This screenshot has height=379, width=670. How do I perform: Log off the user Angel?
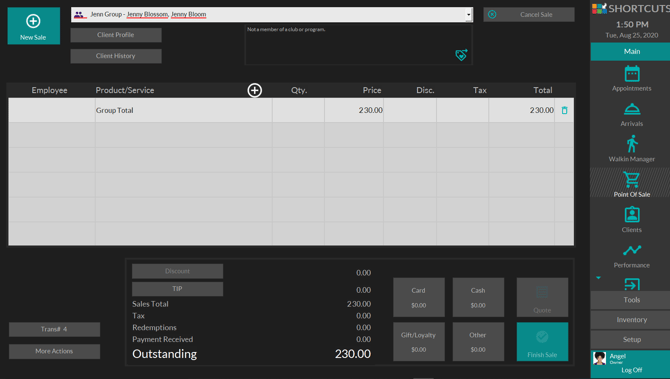[632, 370]
